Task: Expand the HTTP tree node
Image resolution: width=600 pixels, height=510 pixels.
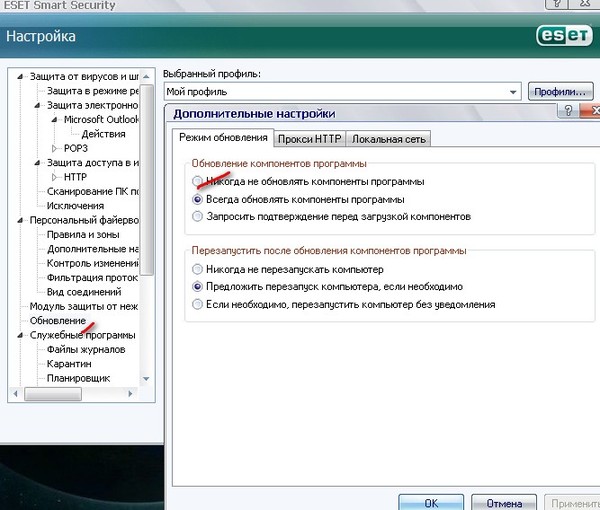Action: click(x=54, y=177)
